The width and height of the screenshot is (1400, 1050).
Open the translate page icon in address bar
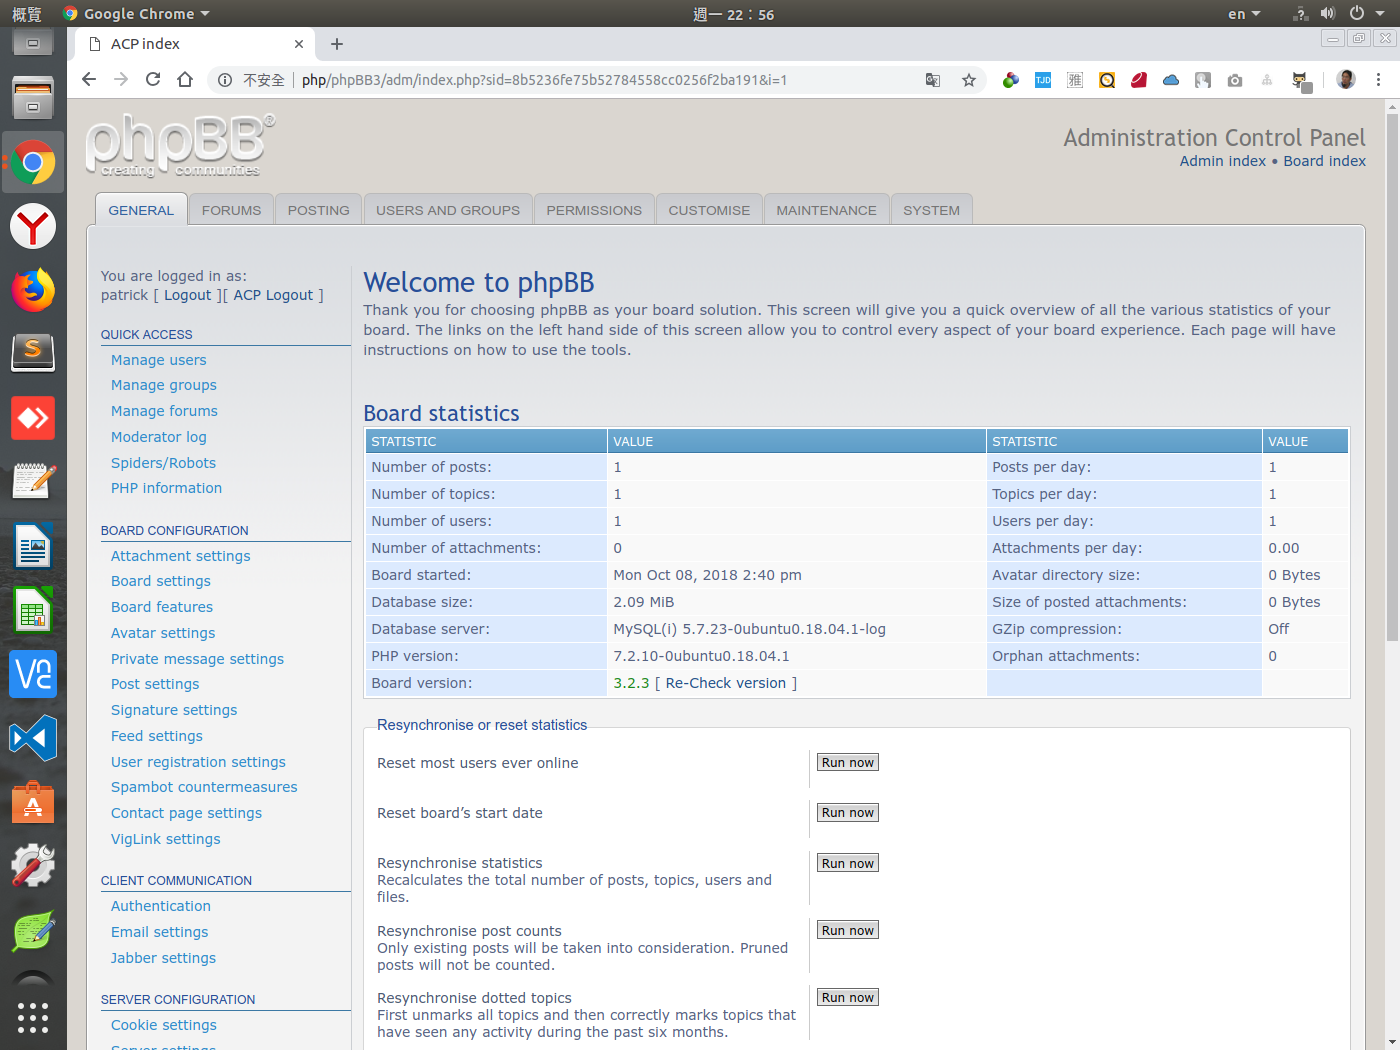pyautogui.click(x=933, y=80)
